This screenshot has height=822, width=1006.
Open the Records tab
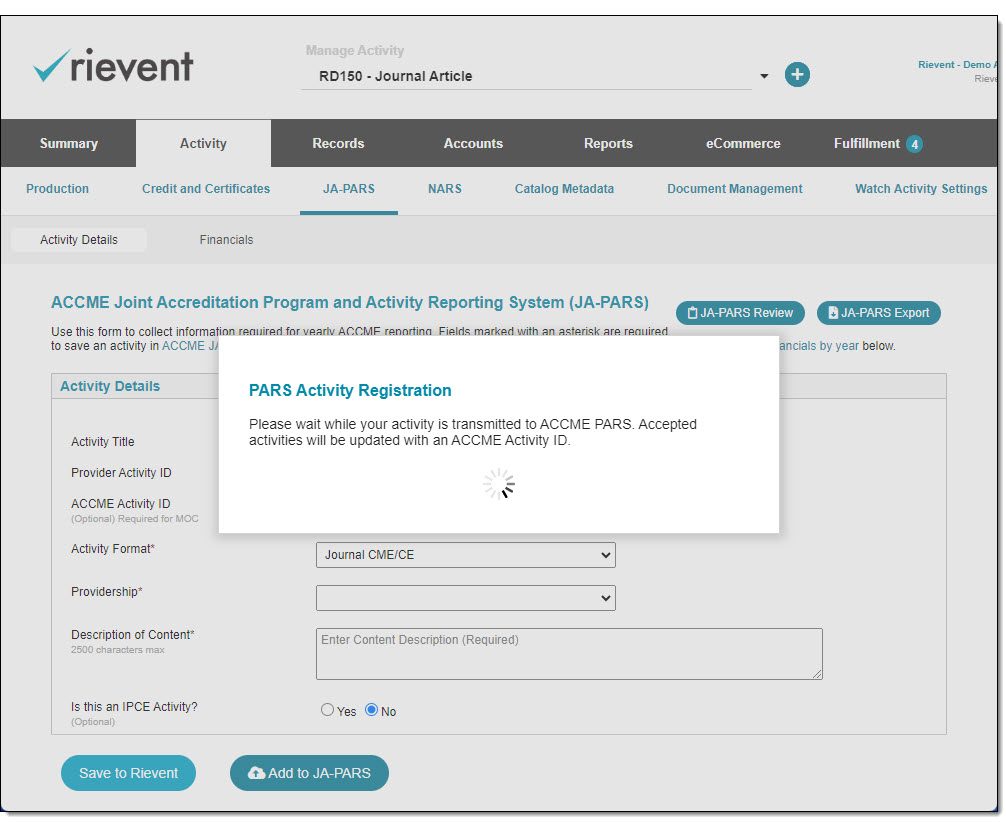[x=338, y=143]
